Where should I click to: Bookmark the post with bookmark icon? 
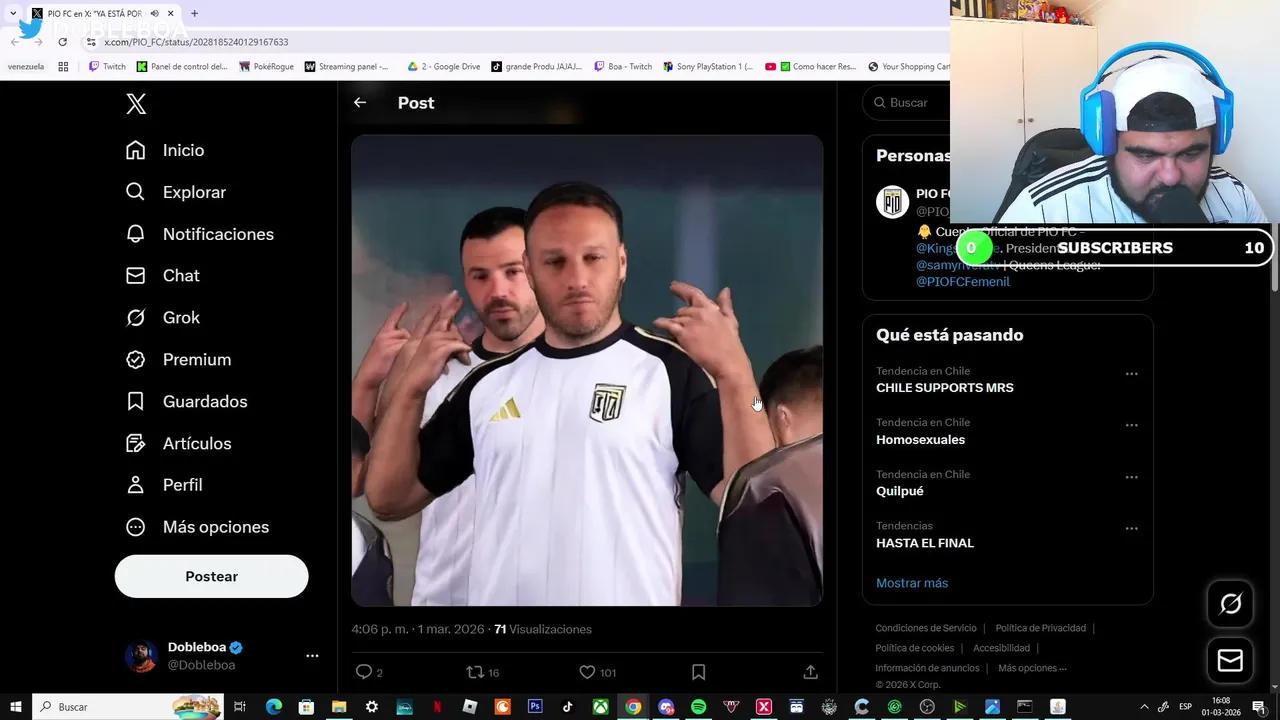pyautogui.click(x=699, y=672)
